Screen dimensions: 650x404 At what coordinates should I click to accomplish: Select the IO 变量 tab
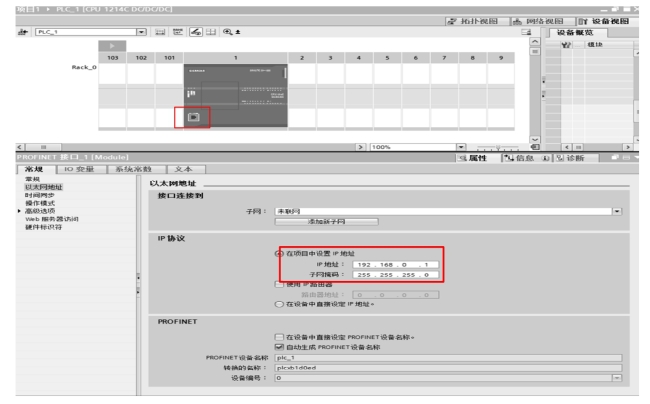point(80,169)
